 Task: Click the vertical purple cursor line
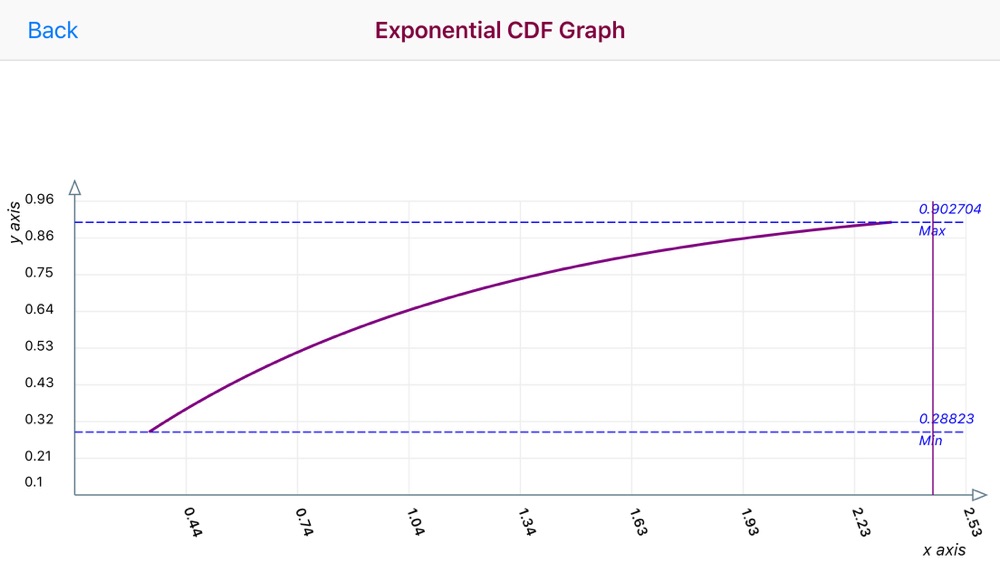click(932, 347)
